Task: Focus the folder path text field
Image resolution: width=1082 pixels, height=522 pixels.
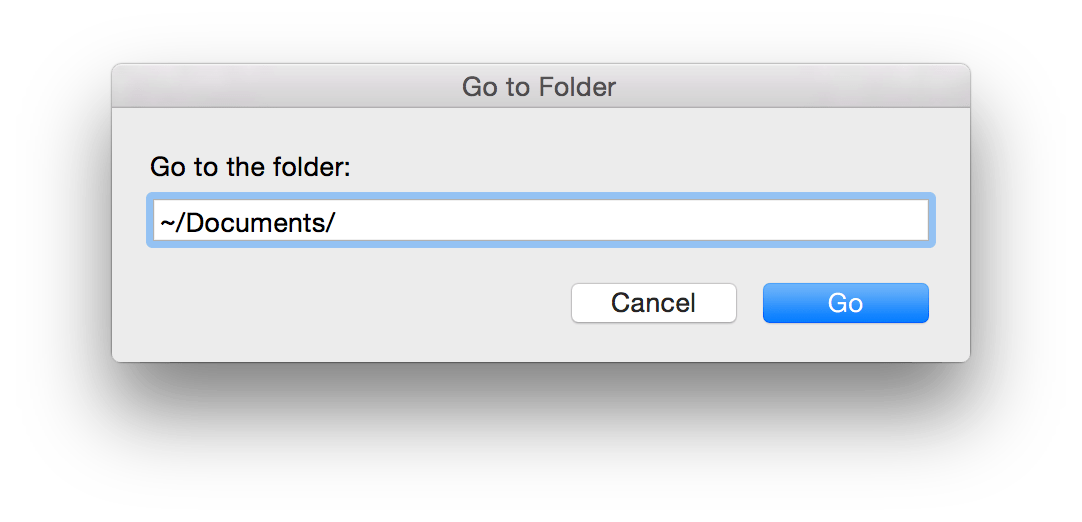Action: [x=540, y=221]
